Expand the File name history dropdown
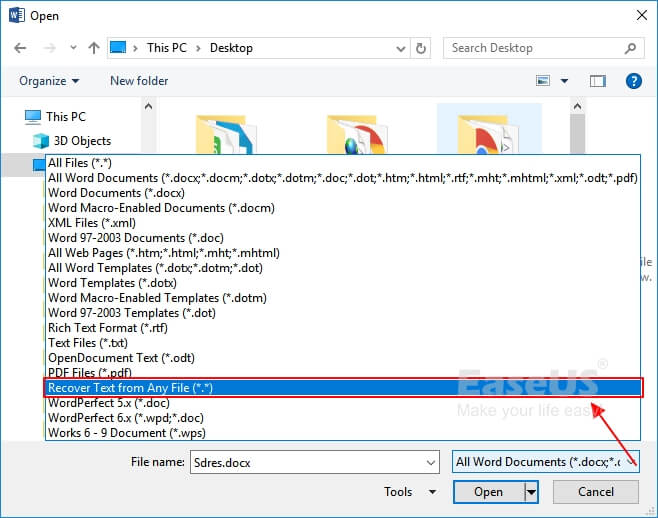The image size is (658, 518). click(430, 462)
